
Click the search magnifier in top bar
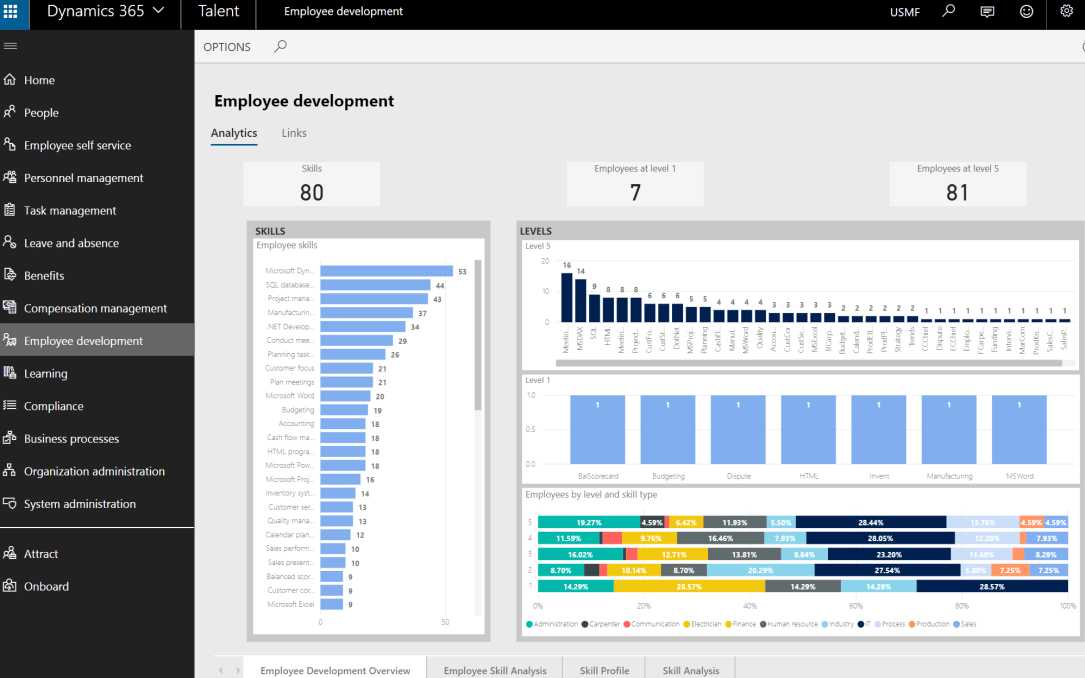click(949, 12)
